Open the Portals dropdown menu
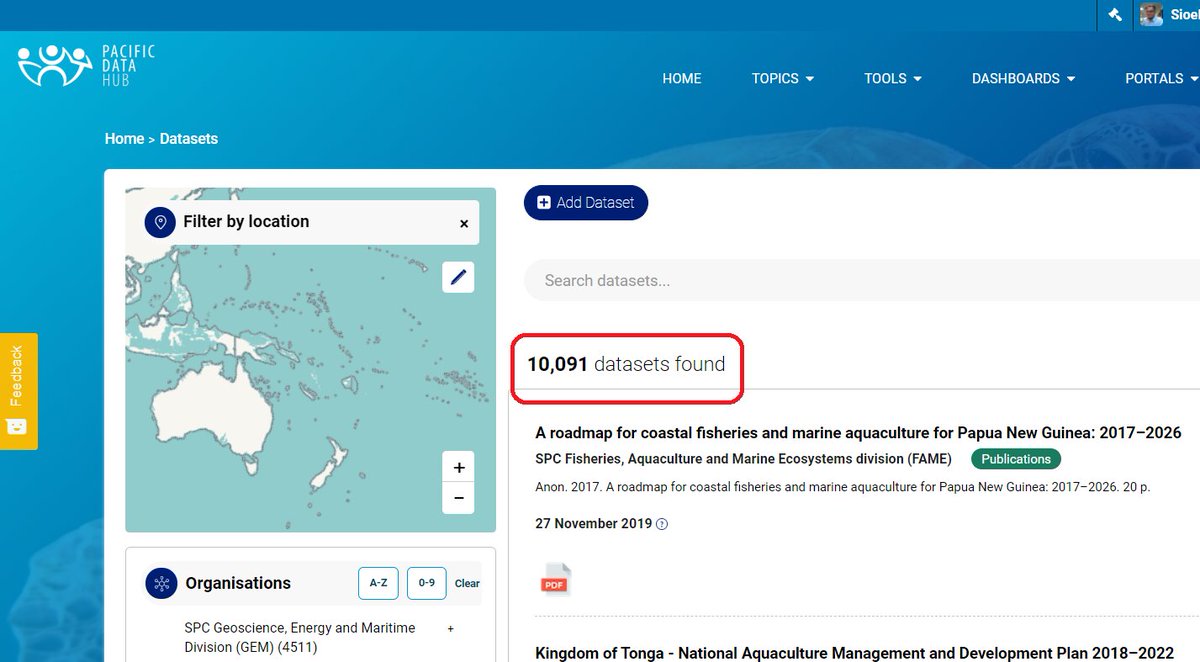The height and width of the screenshot is (662, 1200). [x=1161, y=78]
